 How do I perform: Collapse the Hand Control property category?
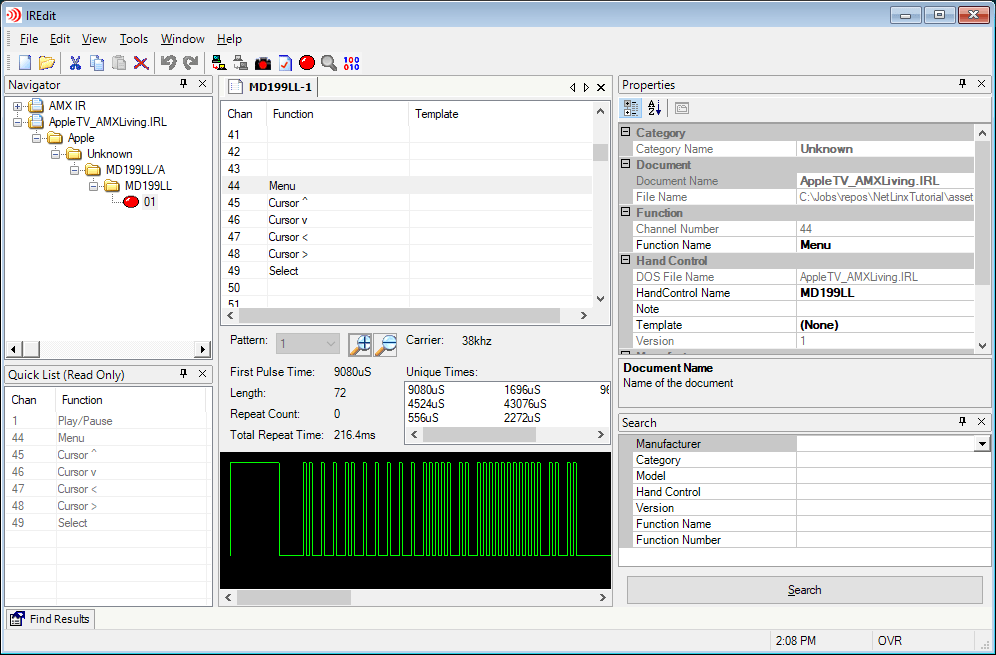[626, 261]
